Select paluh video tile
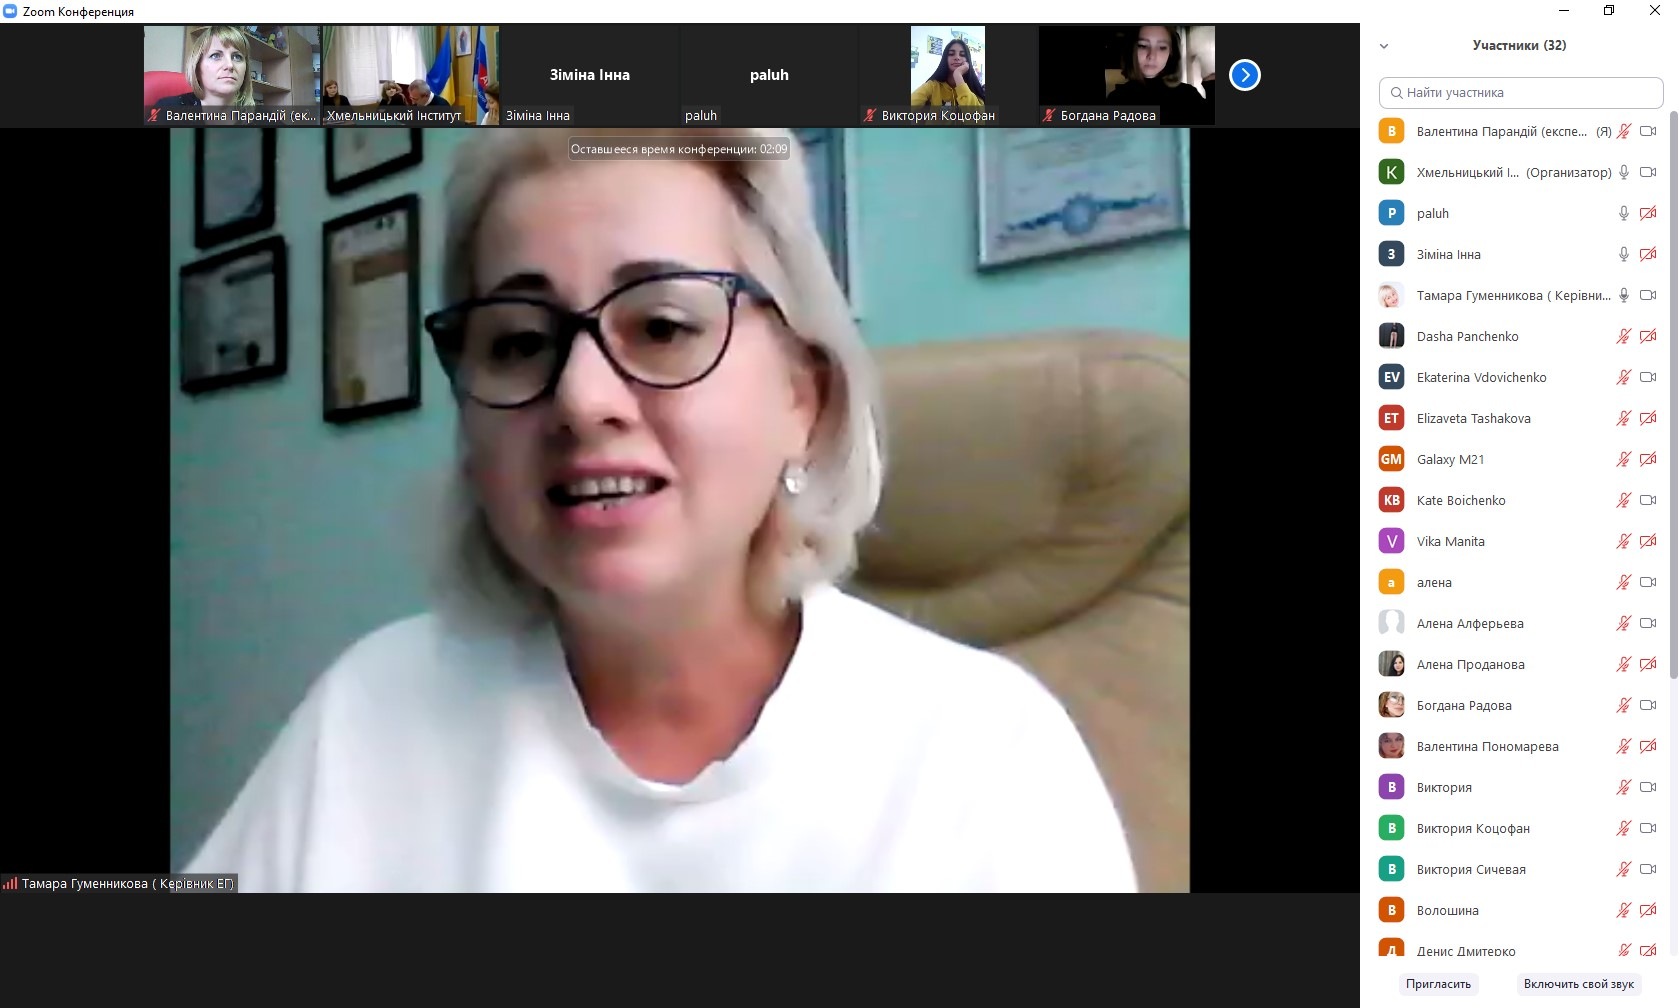Image resolution: width=1679 pixels, height=1008 pixels. 769,75
